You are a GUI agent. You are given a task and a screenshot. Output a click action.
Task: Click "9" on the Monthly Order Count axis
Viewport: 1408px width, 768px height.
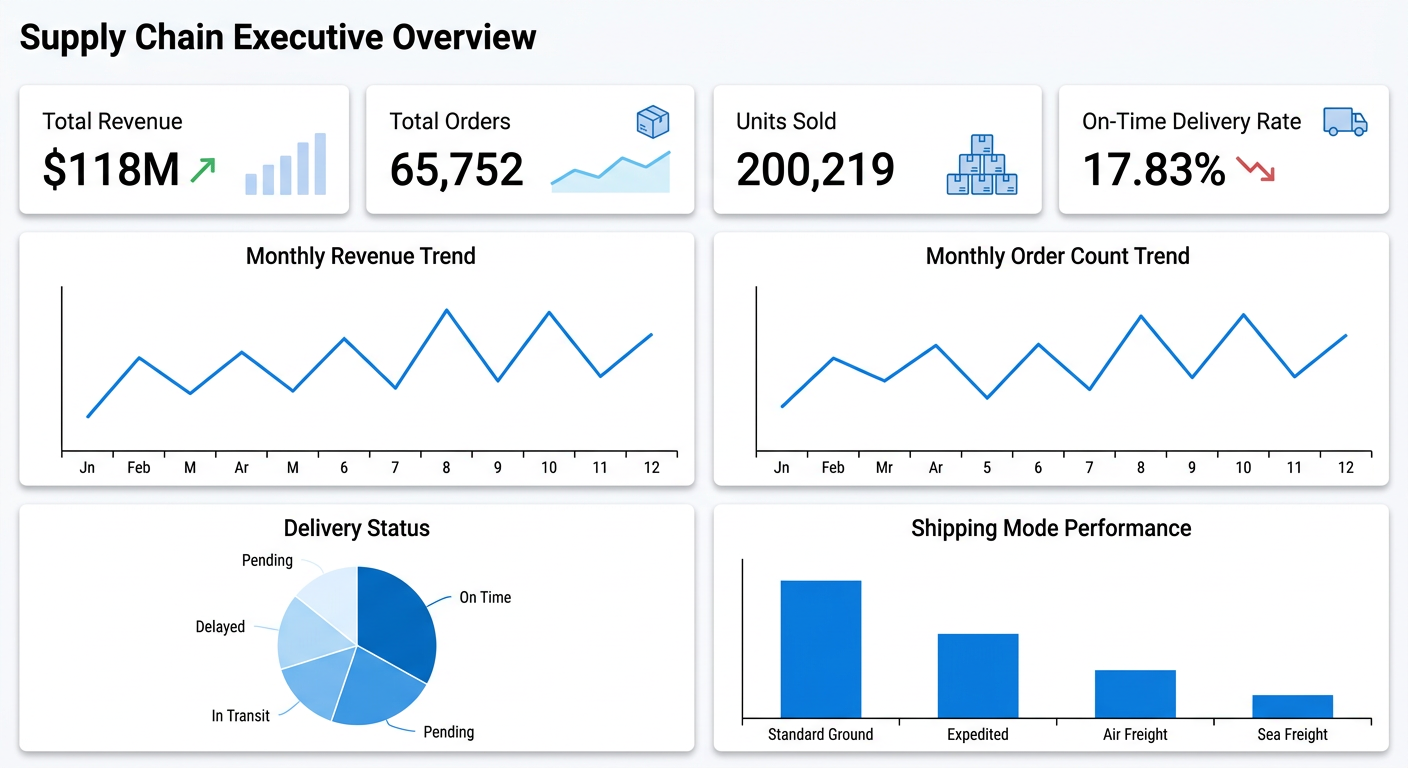(1192, 467)
